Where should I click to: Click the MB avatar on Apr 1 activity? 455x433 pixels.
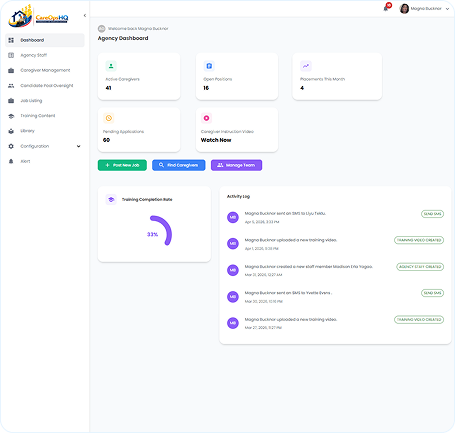[233, 244]
